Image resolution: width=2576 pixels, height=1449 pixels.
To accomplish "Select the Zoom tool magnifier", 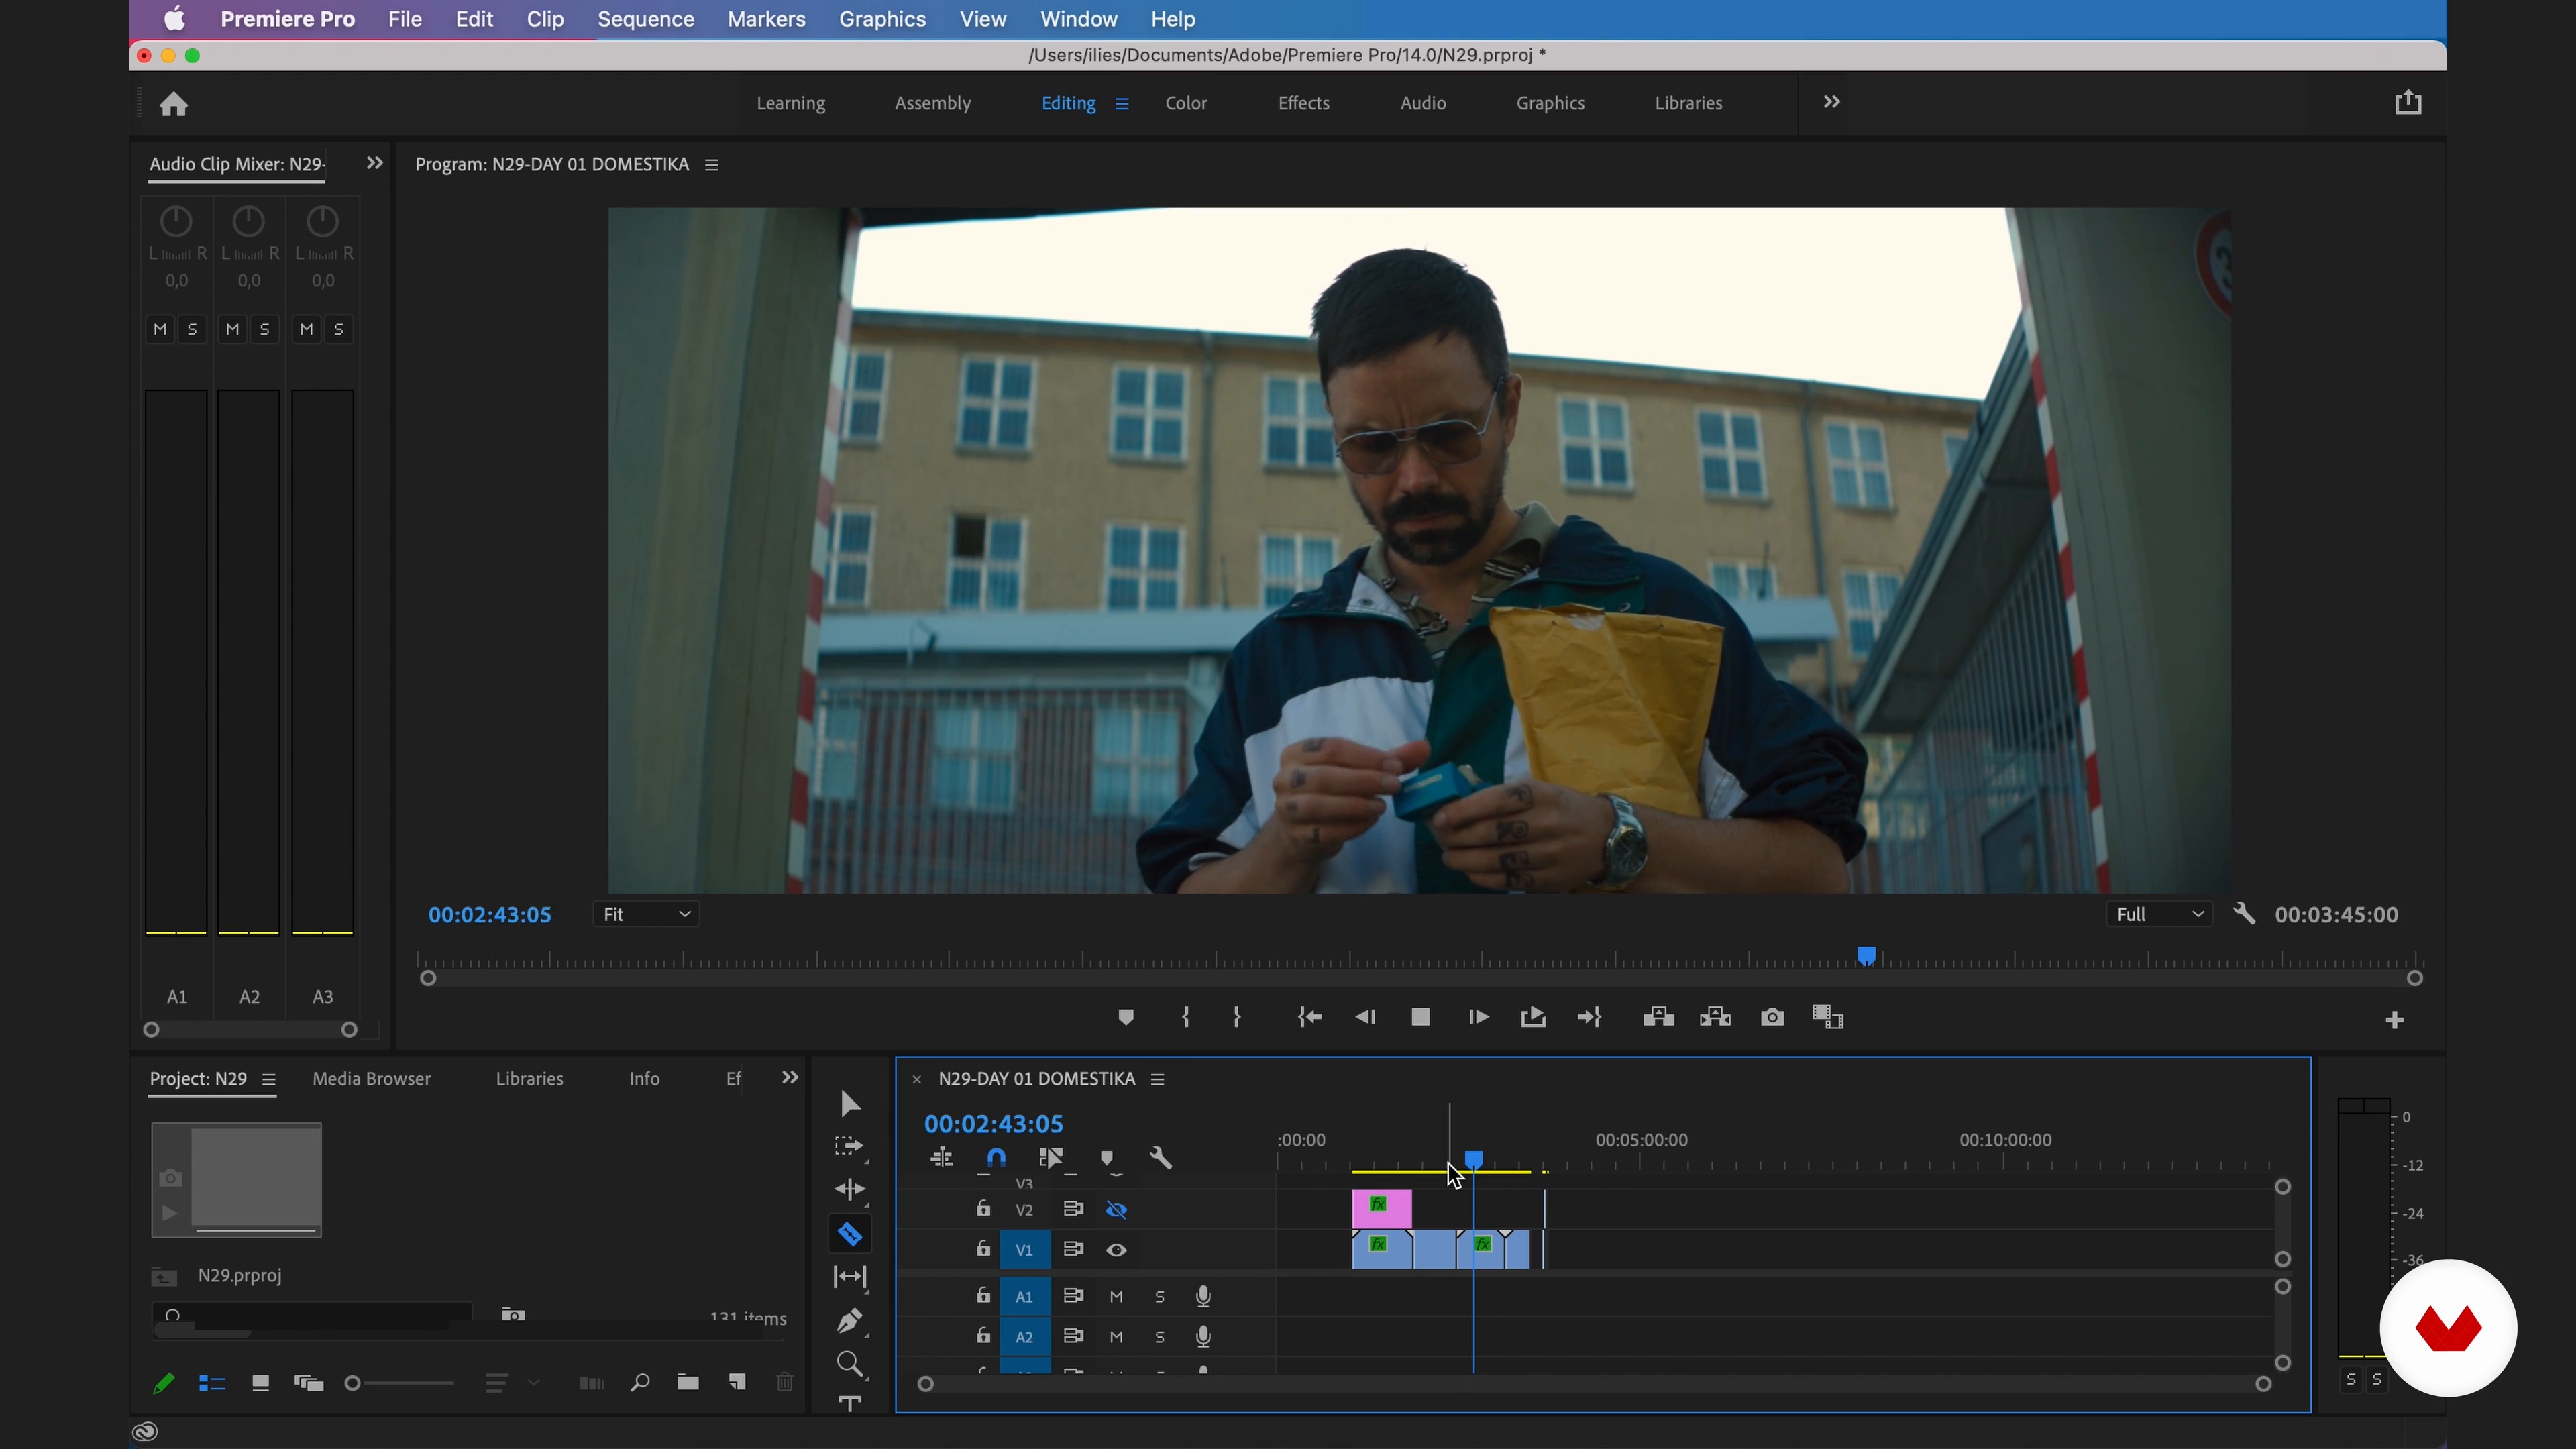I will 850,1364.
